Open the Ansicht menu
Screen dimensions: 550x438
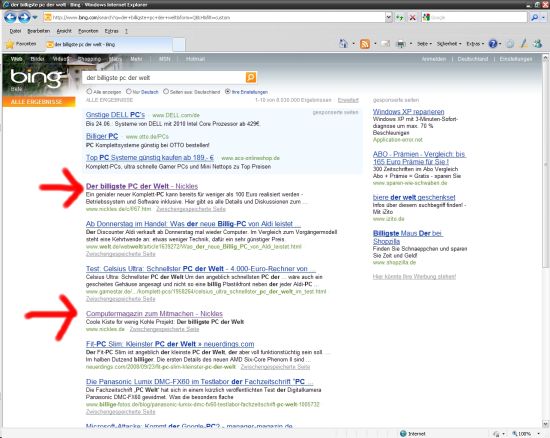(x=64, y=31)
